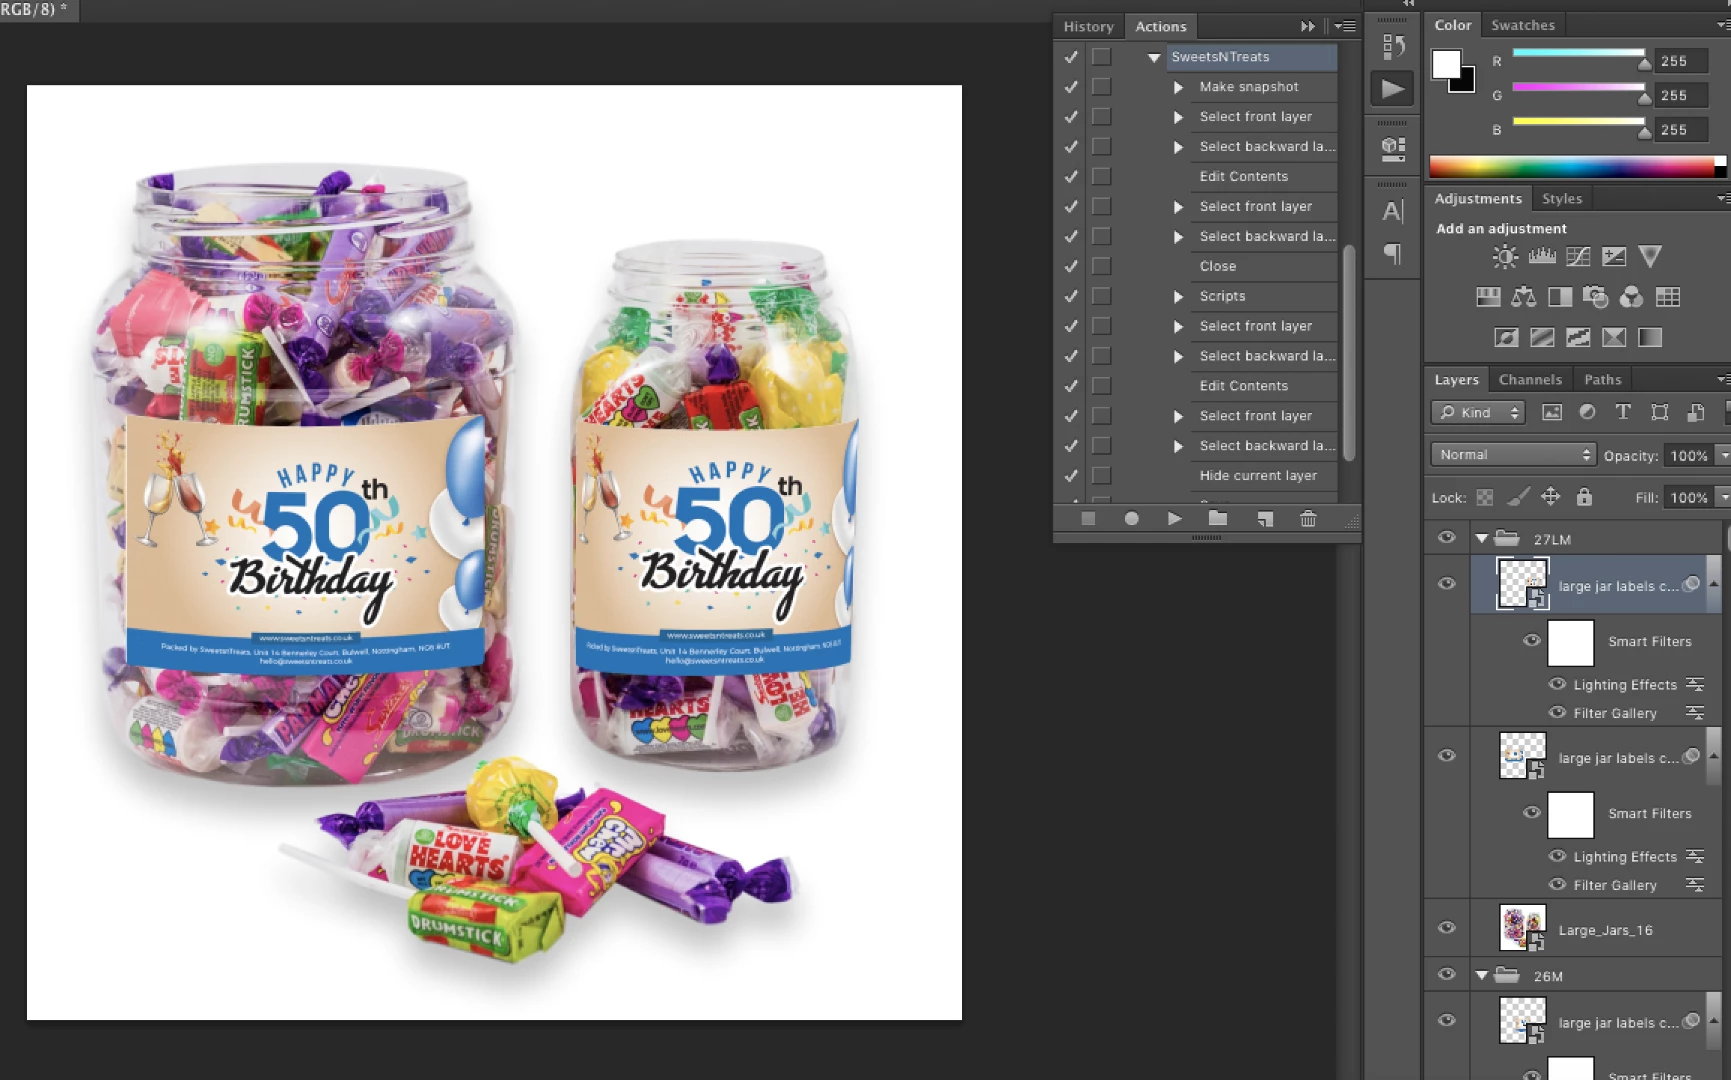
Task: Play the selected action
Action: click(x=1174, y=518)
